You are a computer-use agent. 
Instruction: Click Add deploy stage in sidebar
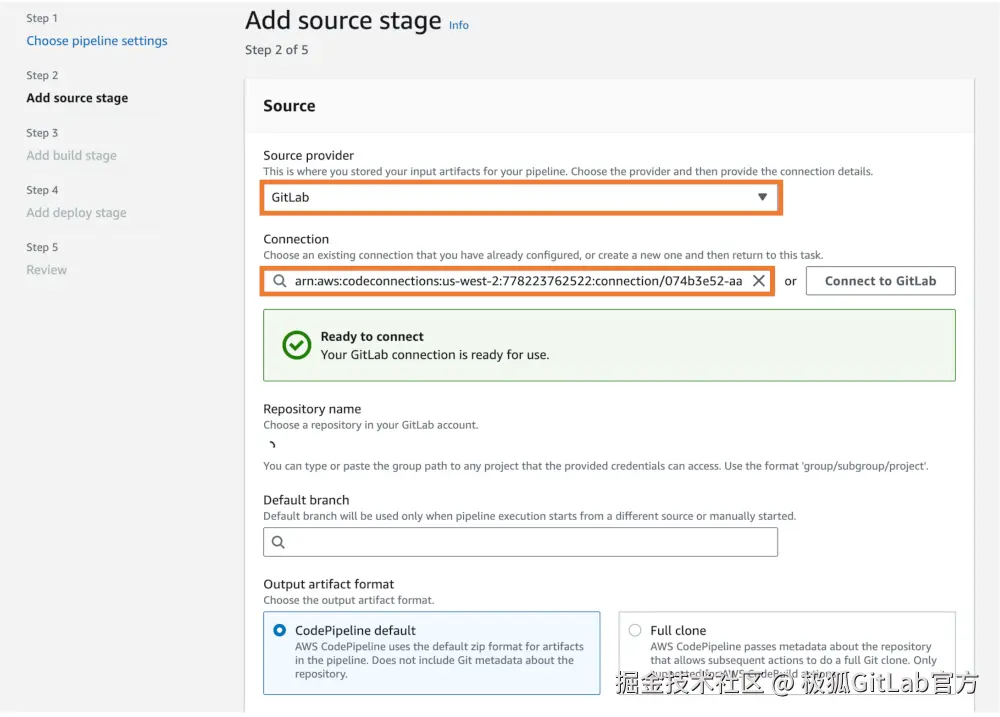[76, 213]
